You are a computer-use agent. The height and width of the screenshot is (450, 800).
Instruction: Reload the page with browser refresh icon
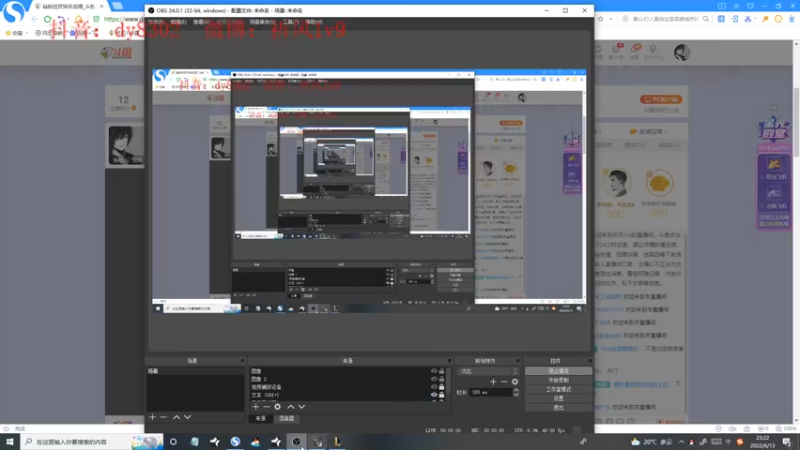[x=47, y=19]
